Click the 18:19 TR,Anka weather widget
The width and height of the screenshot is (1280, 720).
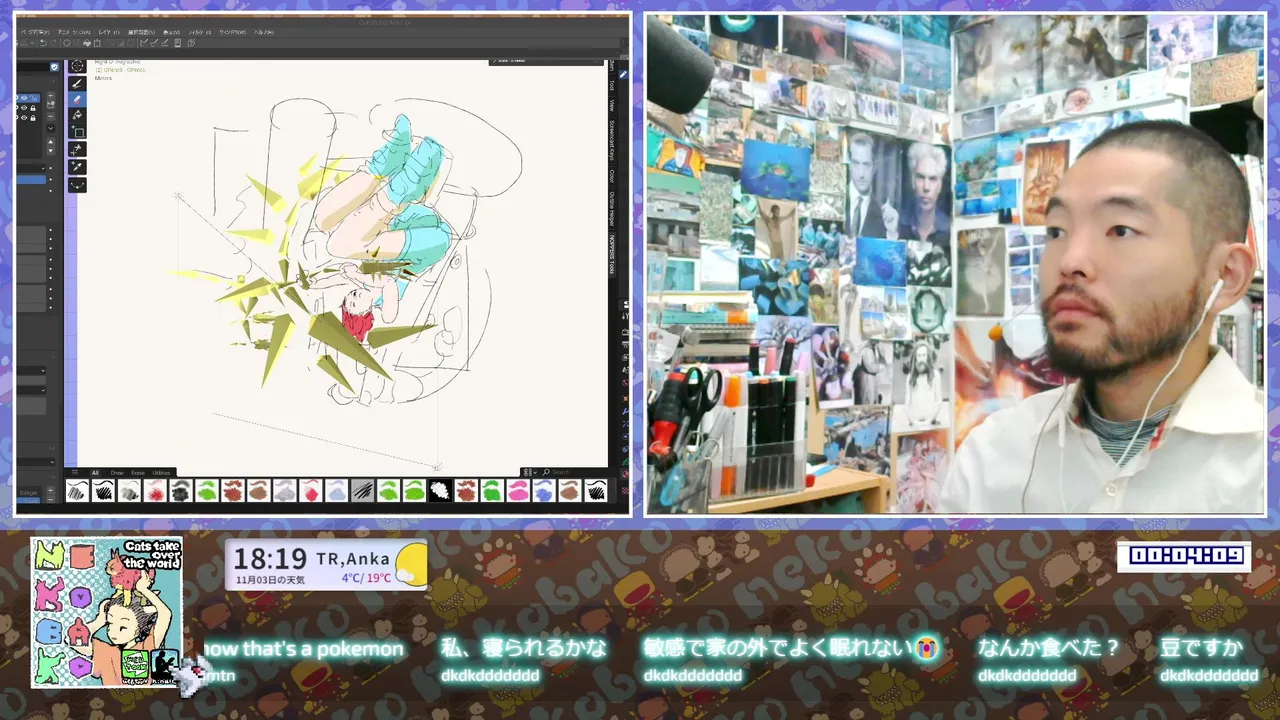pos(326,565)
